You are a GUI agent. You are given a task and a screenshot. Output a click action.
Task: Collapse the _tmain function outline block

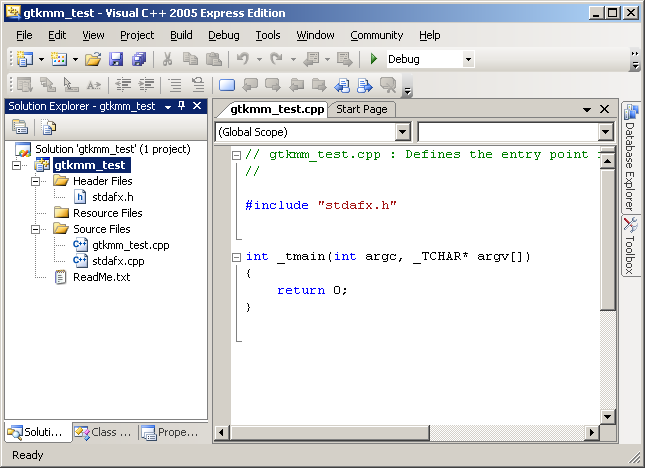pyautogui.click(x=236, y=257)
